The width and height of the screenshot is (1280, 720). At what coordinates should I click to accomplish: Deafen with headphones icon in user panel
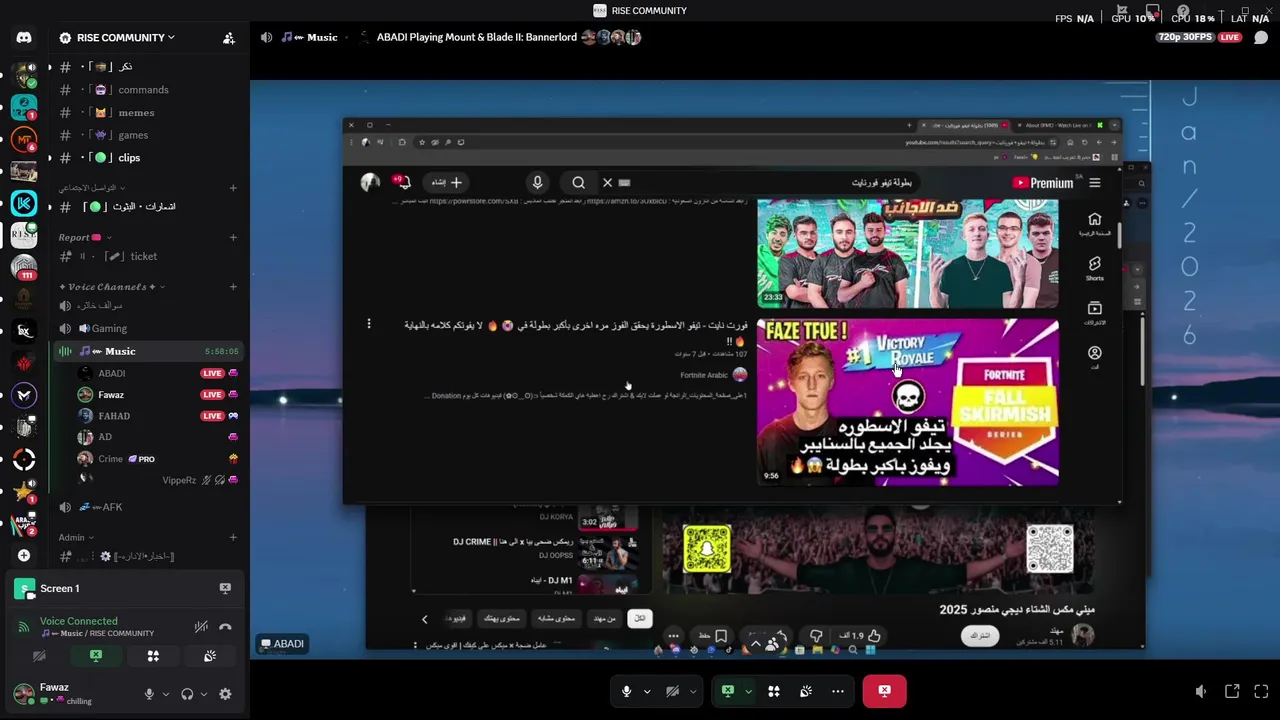[x=187, y=694]
